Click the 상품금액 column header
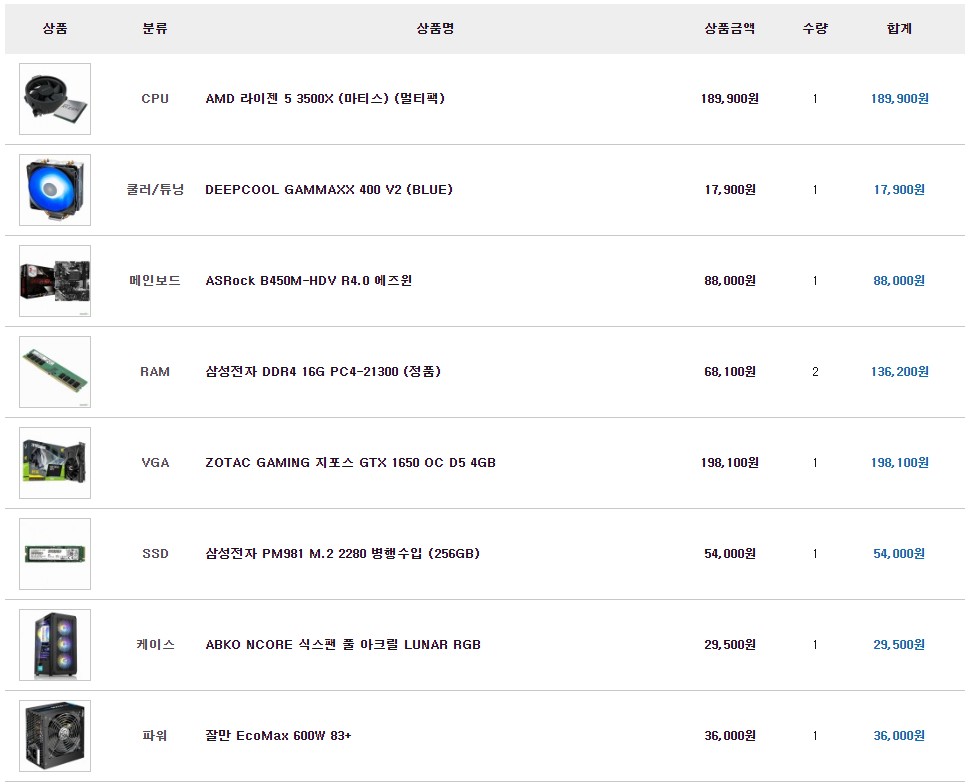Screen dimensions: 968x784 tap(729, 29)
